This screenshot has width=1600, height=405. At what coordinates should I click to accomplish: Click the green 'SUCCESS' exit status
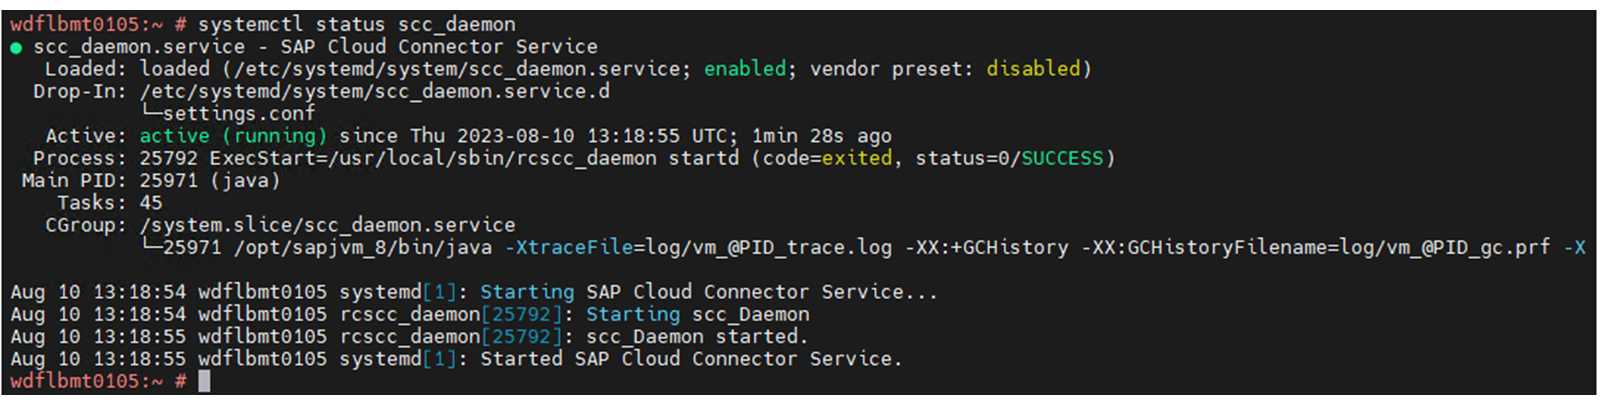(1061, 158)
